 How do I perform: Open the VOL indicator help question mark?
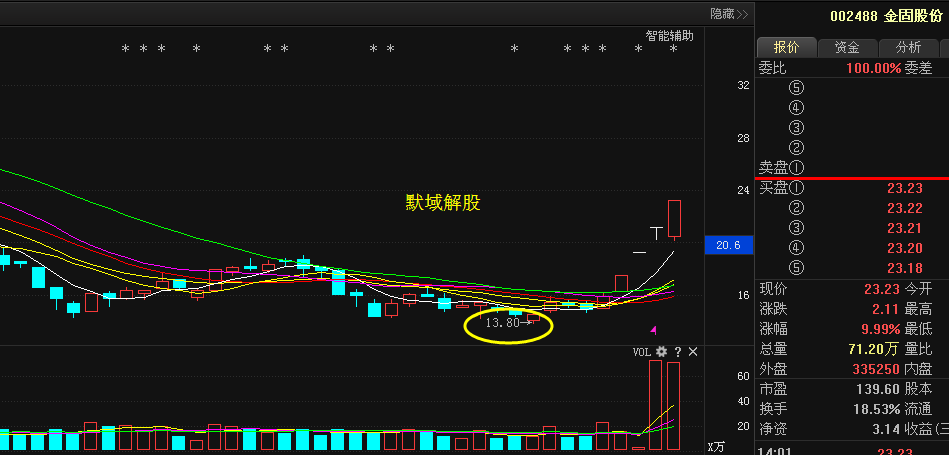pos(678,352)
